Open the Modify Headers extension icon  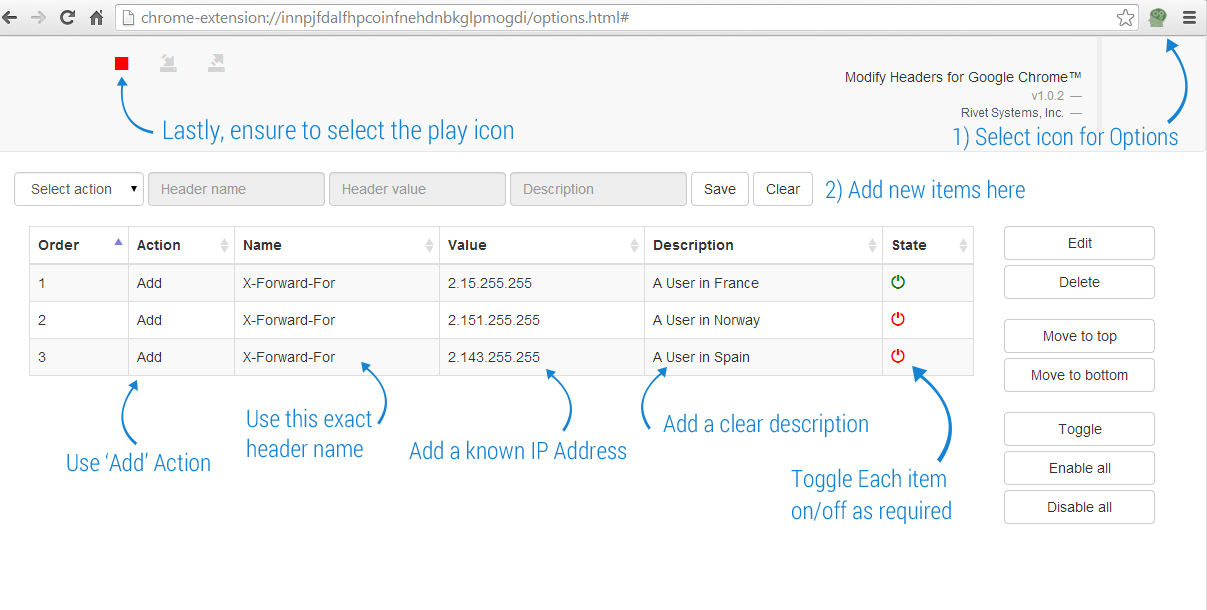click(x=1158, y=17)
